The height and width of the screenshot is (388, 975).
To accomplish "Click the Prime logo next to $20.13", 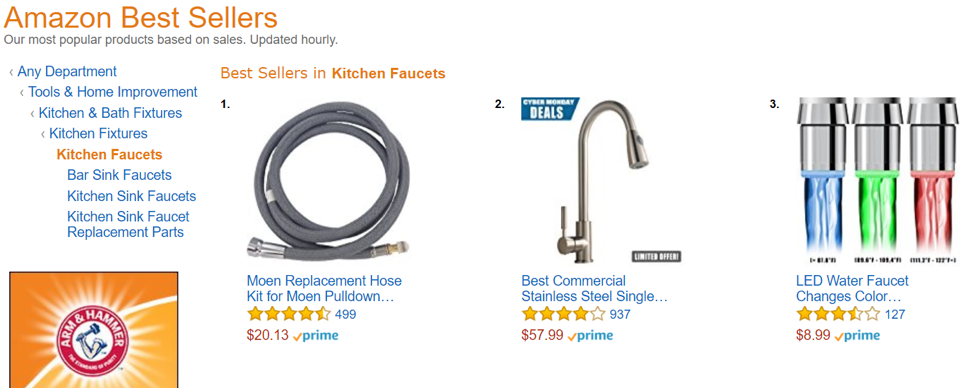I will click(x=315, y=336).
